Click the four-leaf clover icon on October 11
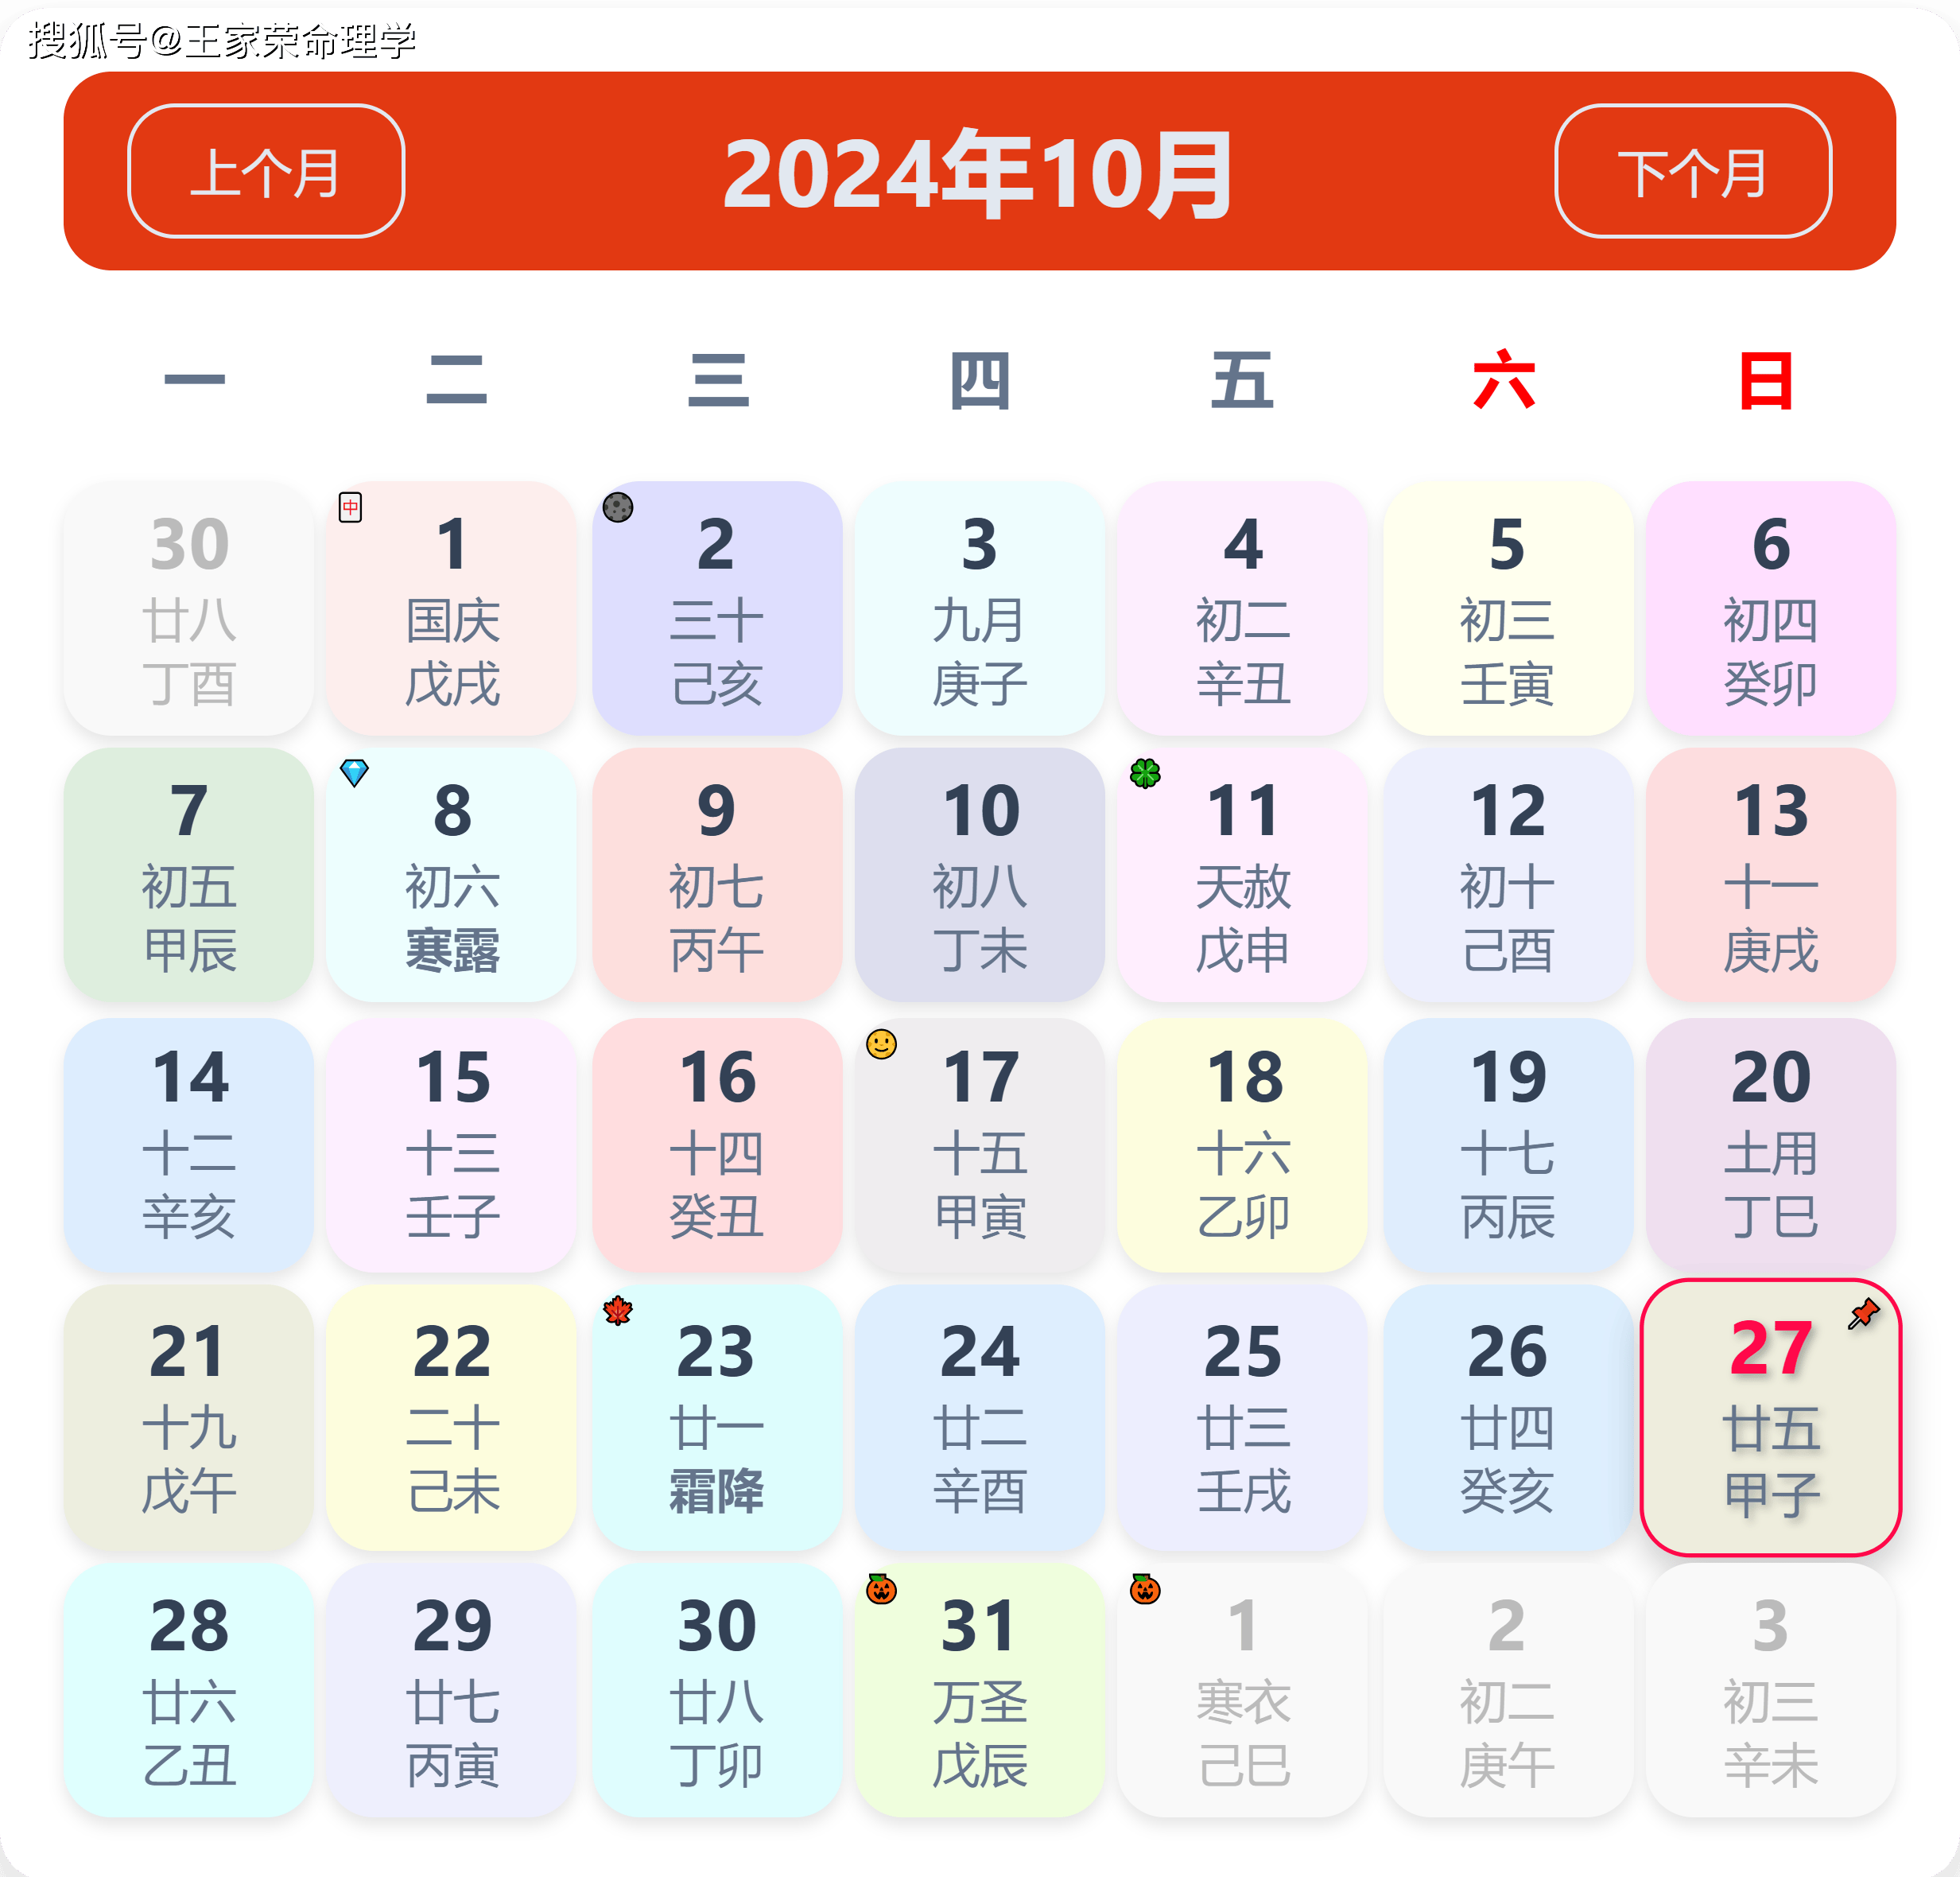The image size is (1960, 1877). (1145, 773)
